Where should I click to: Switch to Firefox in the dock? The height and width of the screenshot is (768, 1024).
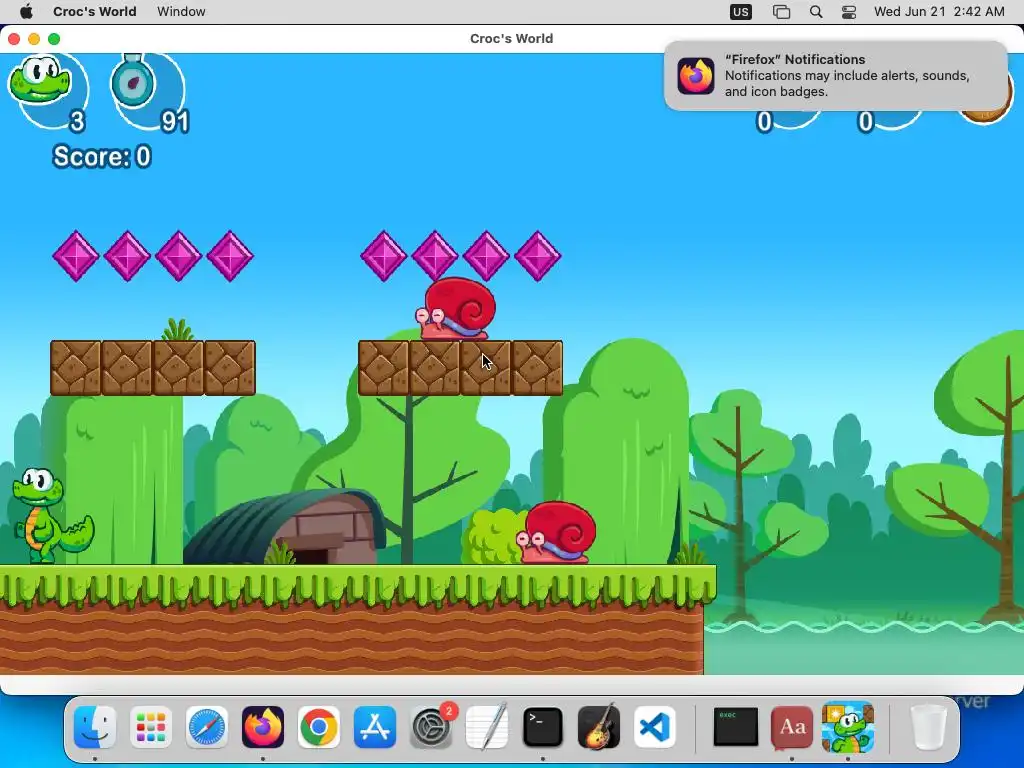(263, 726)
